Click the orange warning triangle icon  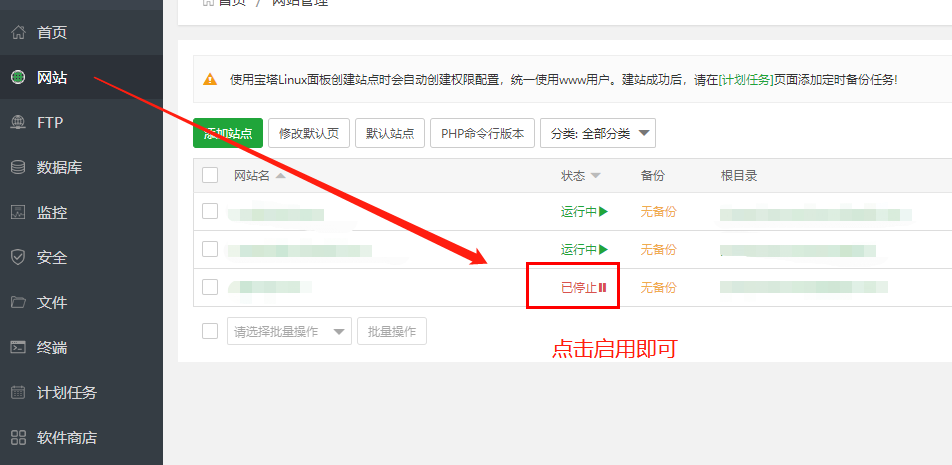point(210,79)
